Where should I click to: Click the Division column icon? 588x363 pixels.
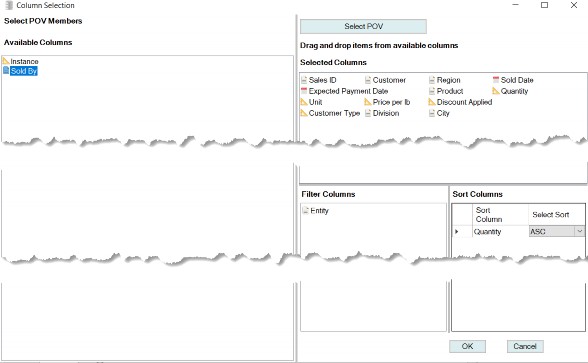point(368,113)
